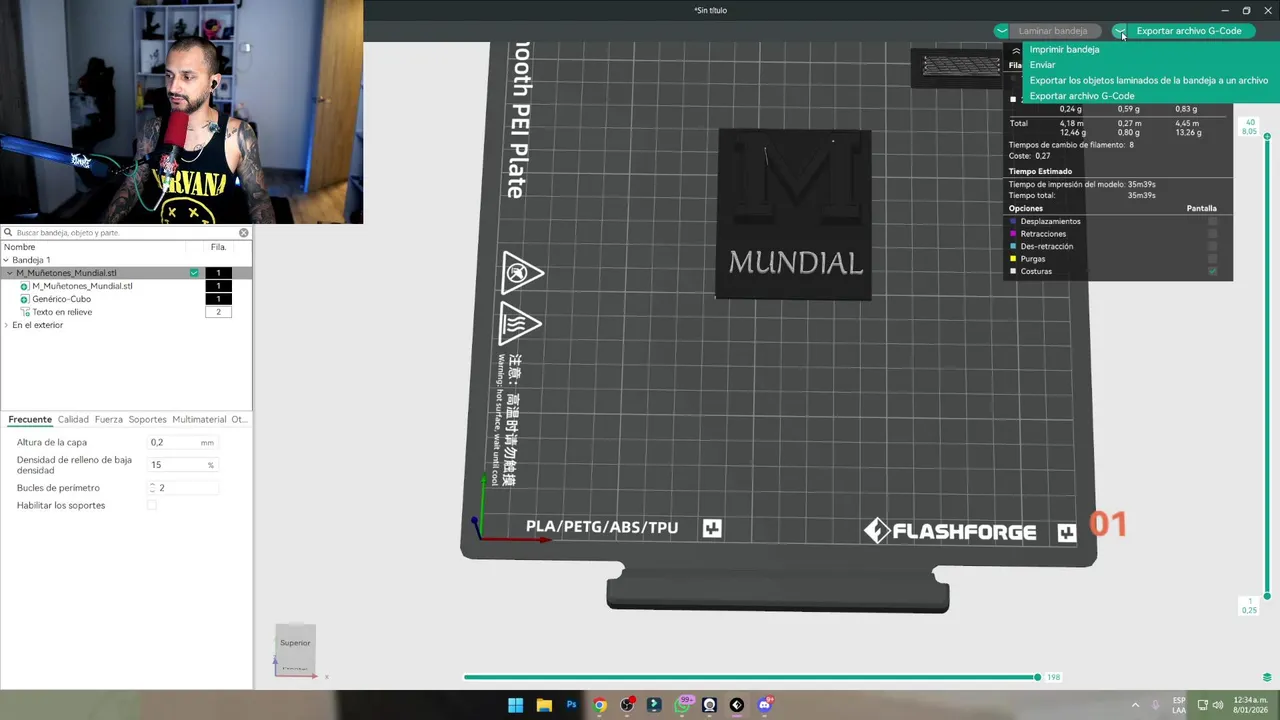Toggle Des-retracción display checkbox

[1213, 246]
